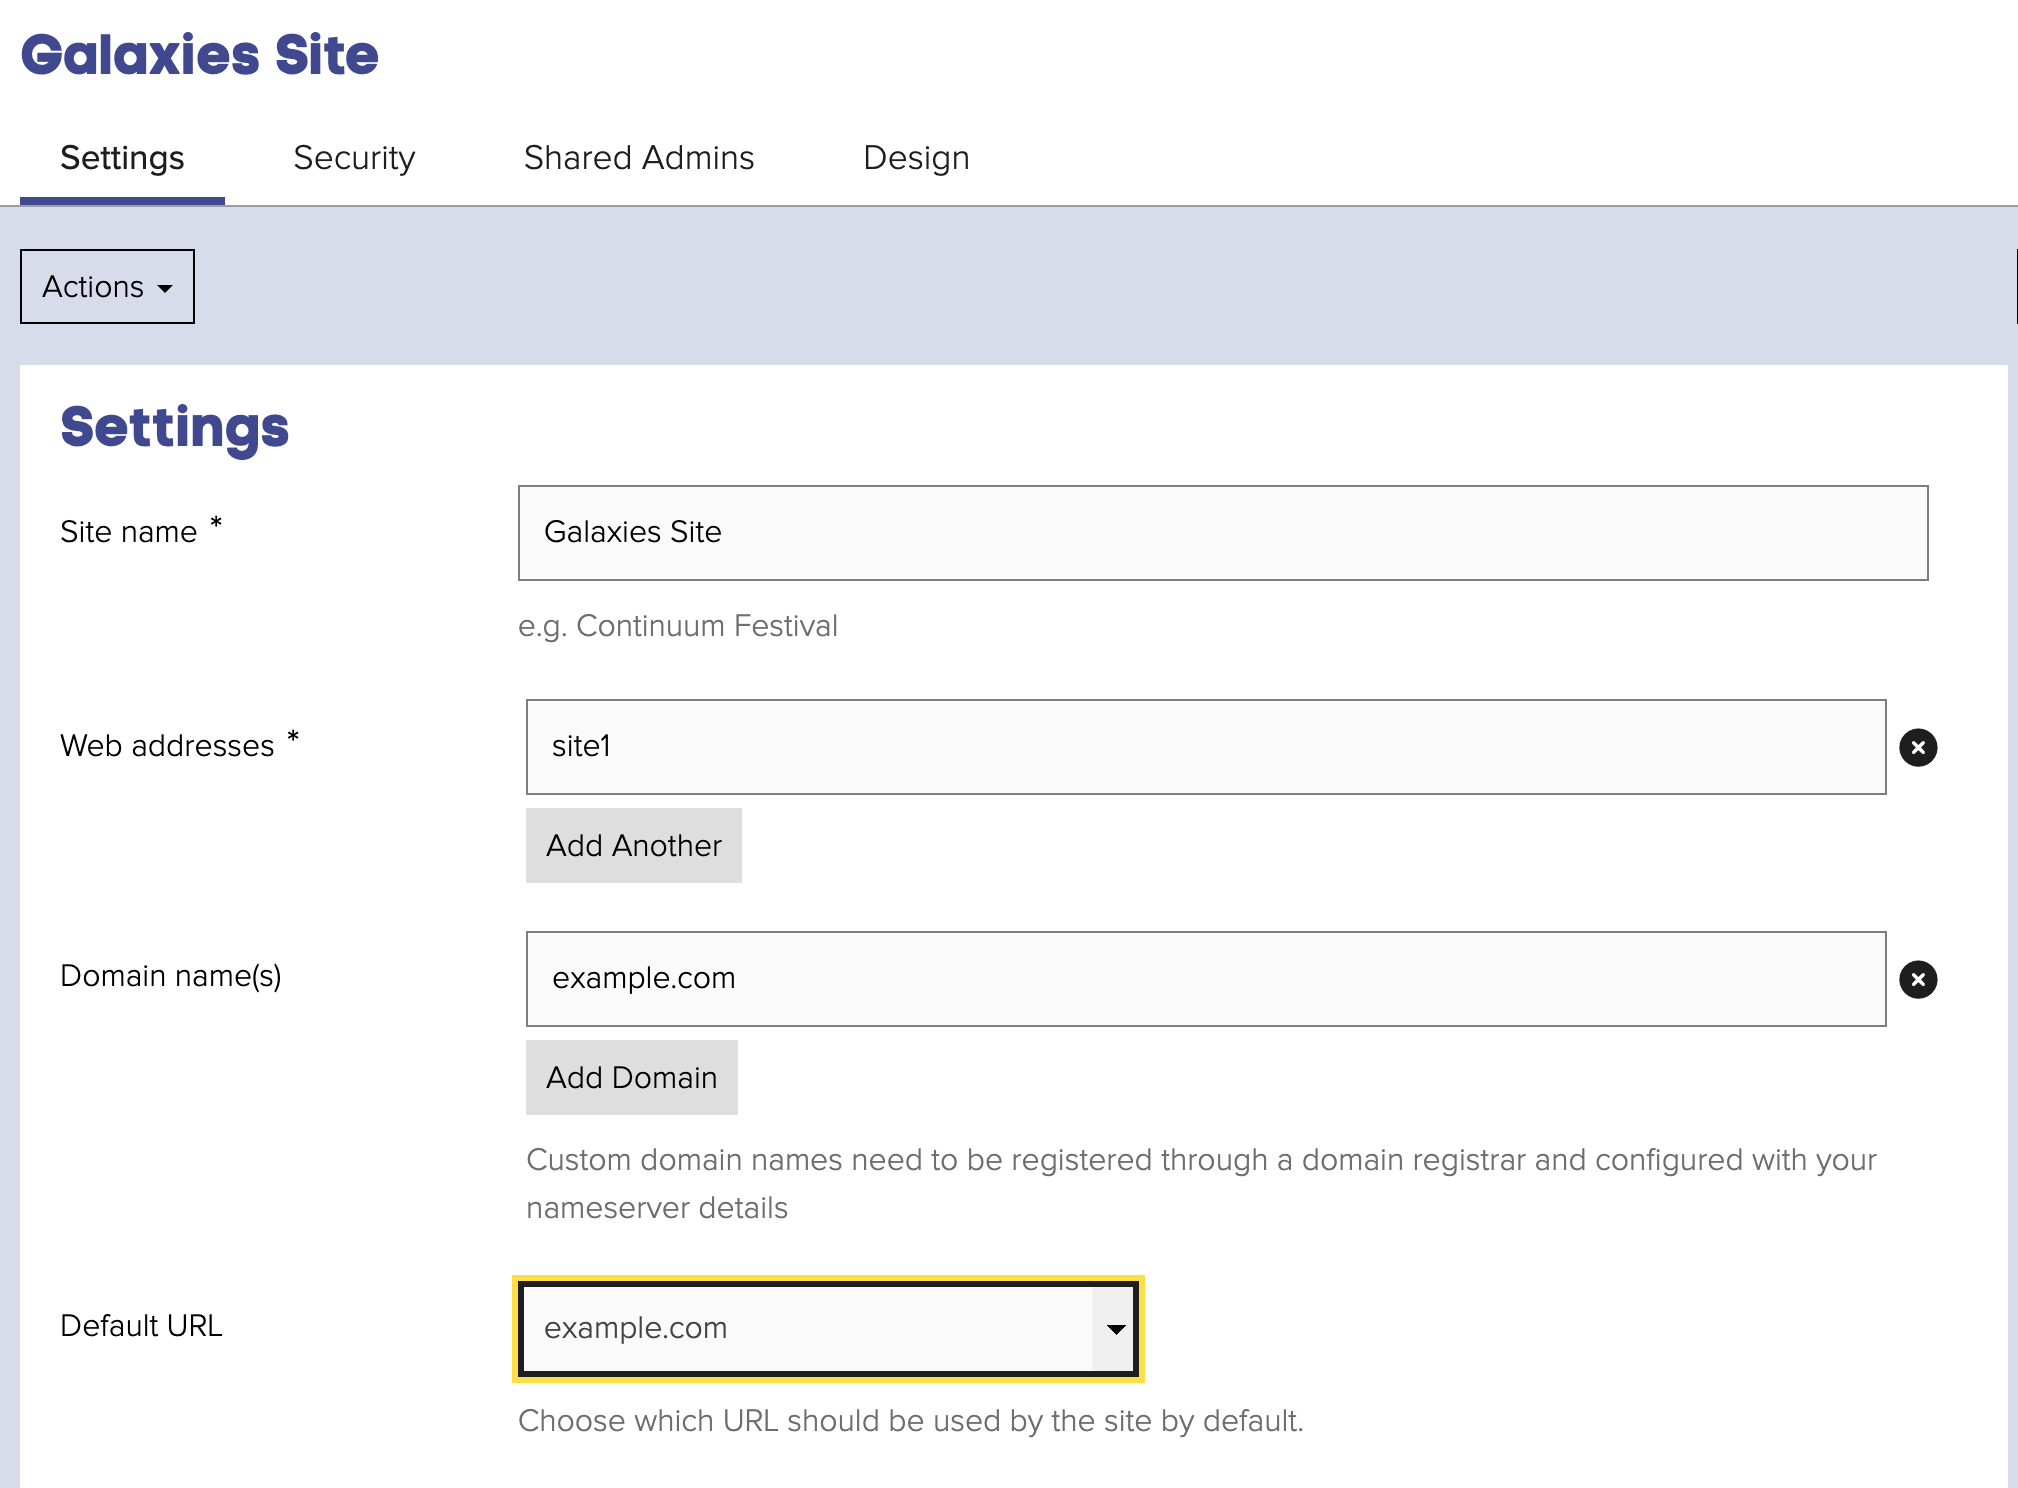2018x1488 pixels.
Task: Click the example.com domain name field
Action: point(1206,979)
